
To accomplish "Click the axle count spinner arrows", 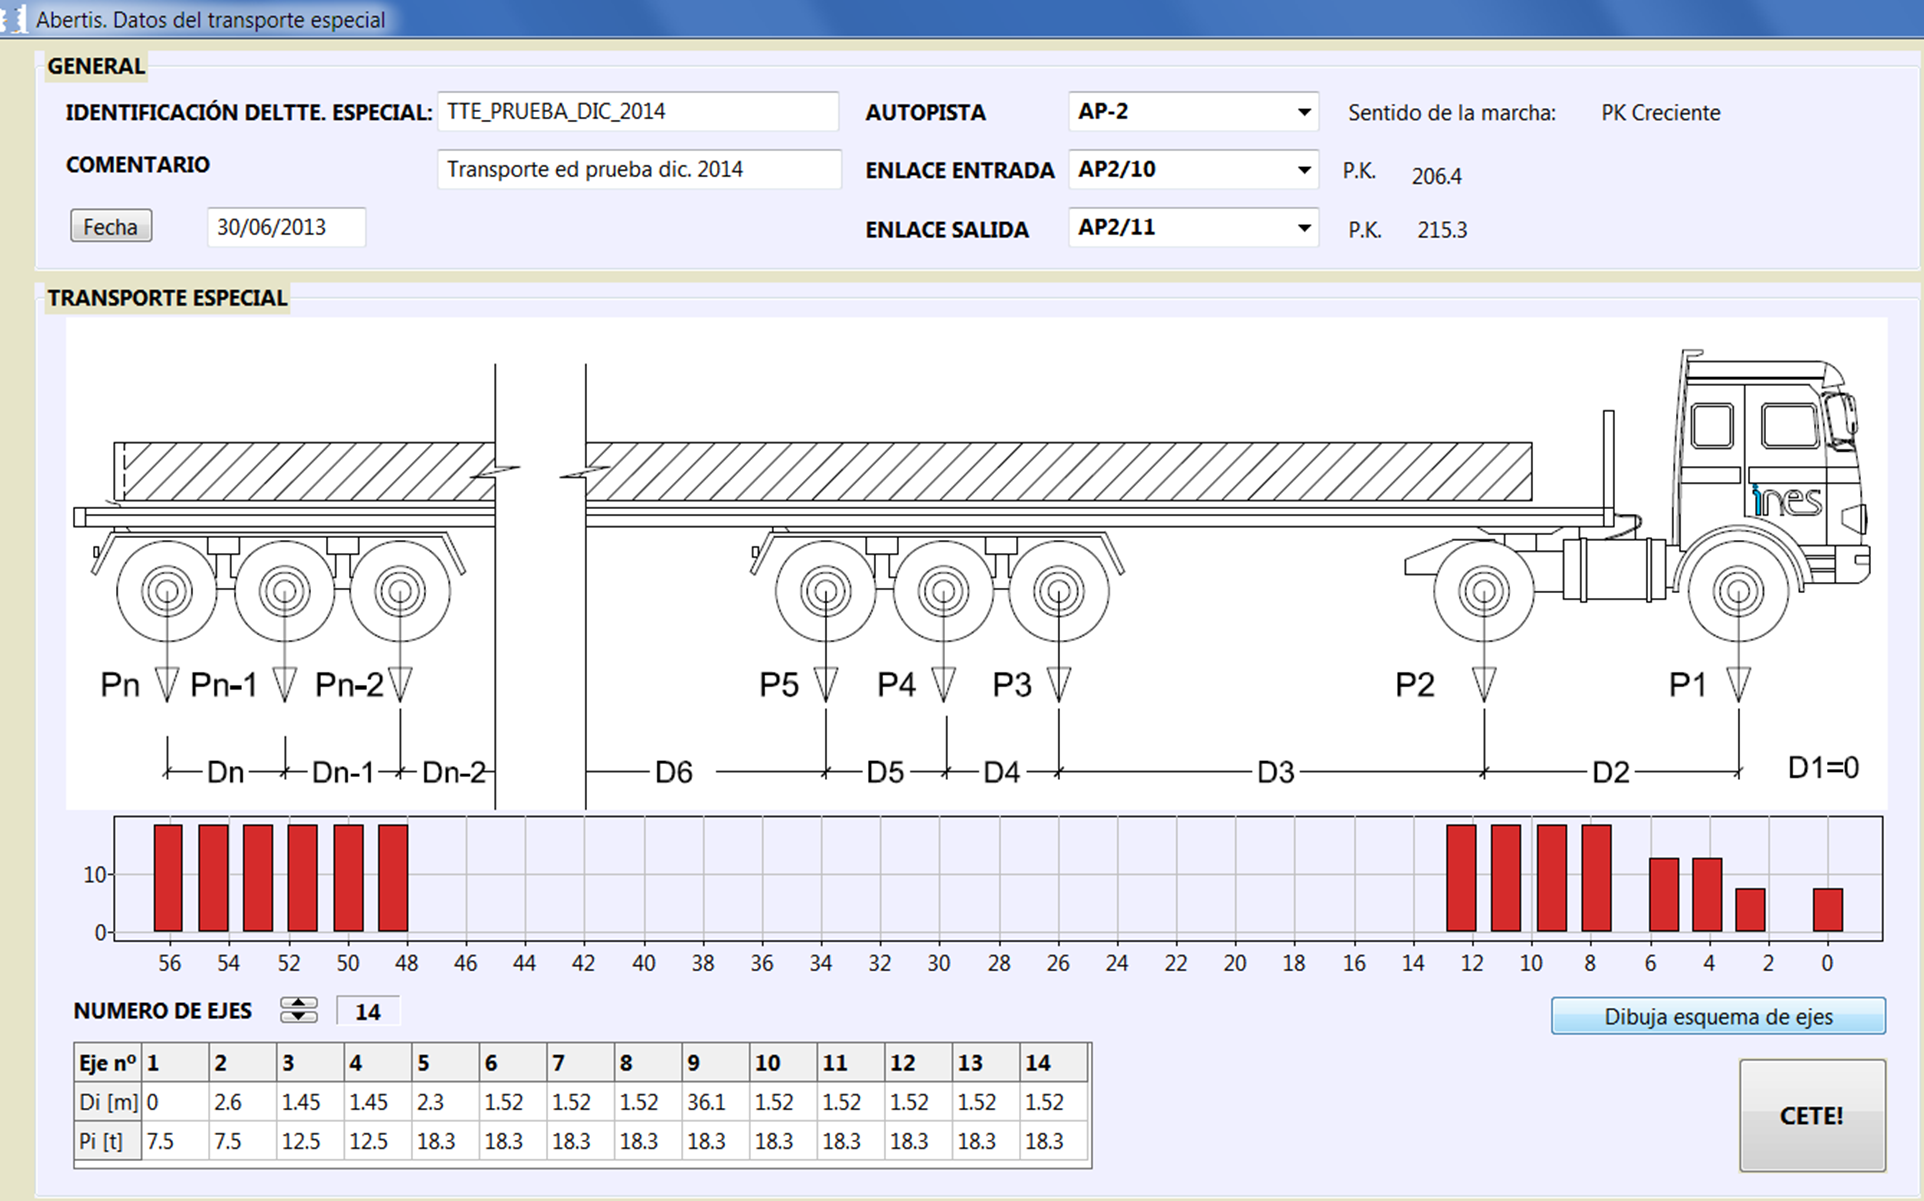I will 298,1010.
